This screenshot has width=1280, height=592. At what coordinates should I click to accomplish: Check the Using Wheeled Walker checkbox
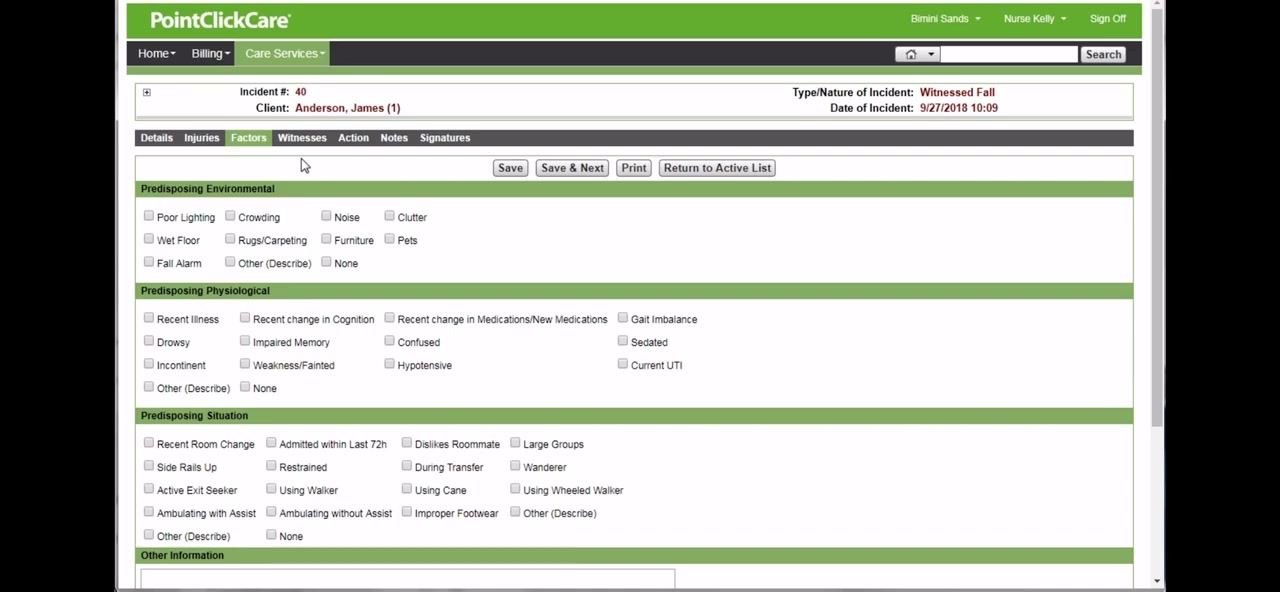click(x=515, y=489)
